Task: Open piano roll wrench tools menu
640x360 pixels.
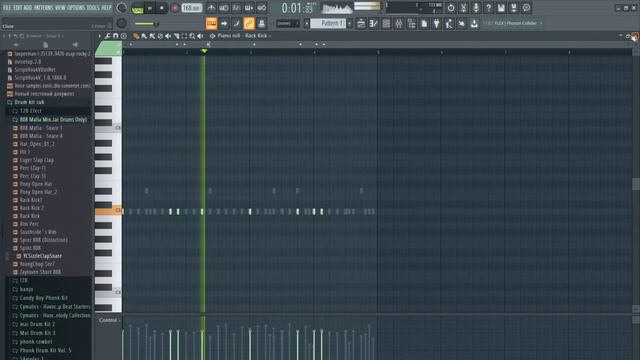Action: click(107, 36)
